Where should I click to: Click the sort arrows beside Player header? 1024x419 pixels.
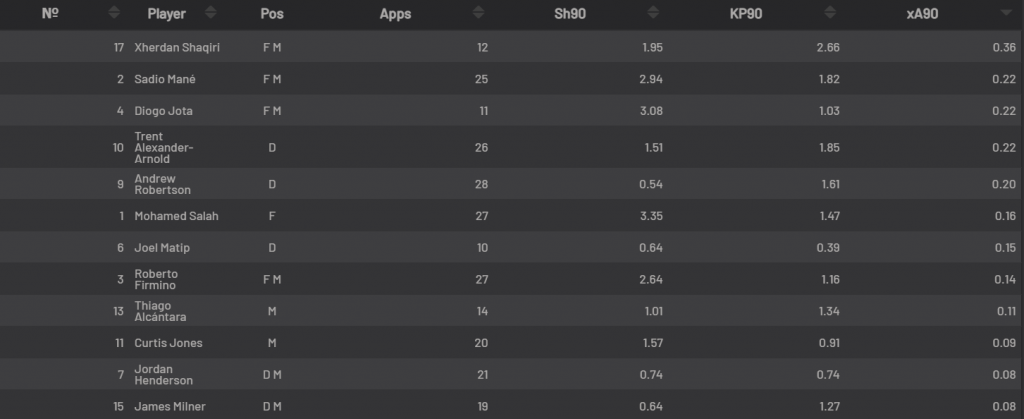coord(210,12)
